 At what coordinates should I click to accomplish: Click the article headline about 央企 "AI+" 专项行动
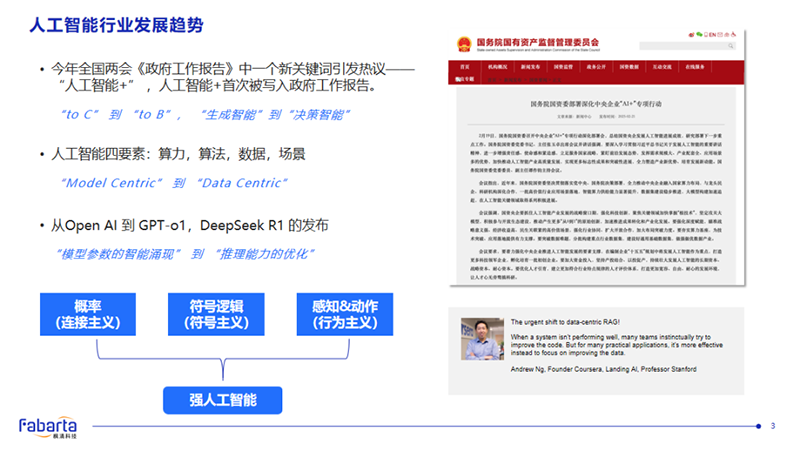(x=596, y=104)
